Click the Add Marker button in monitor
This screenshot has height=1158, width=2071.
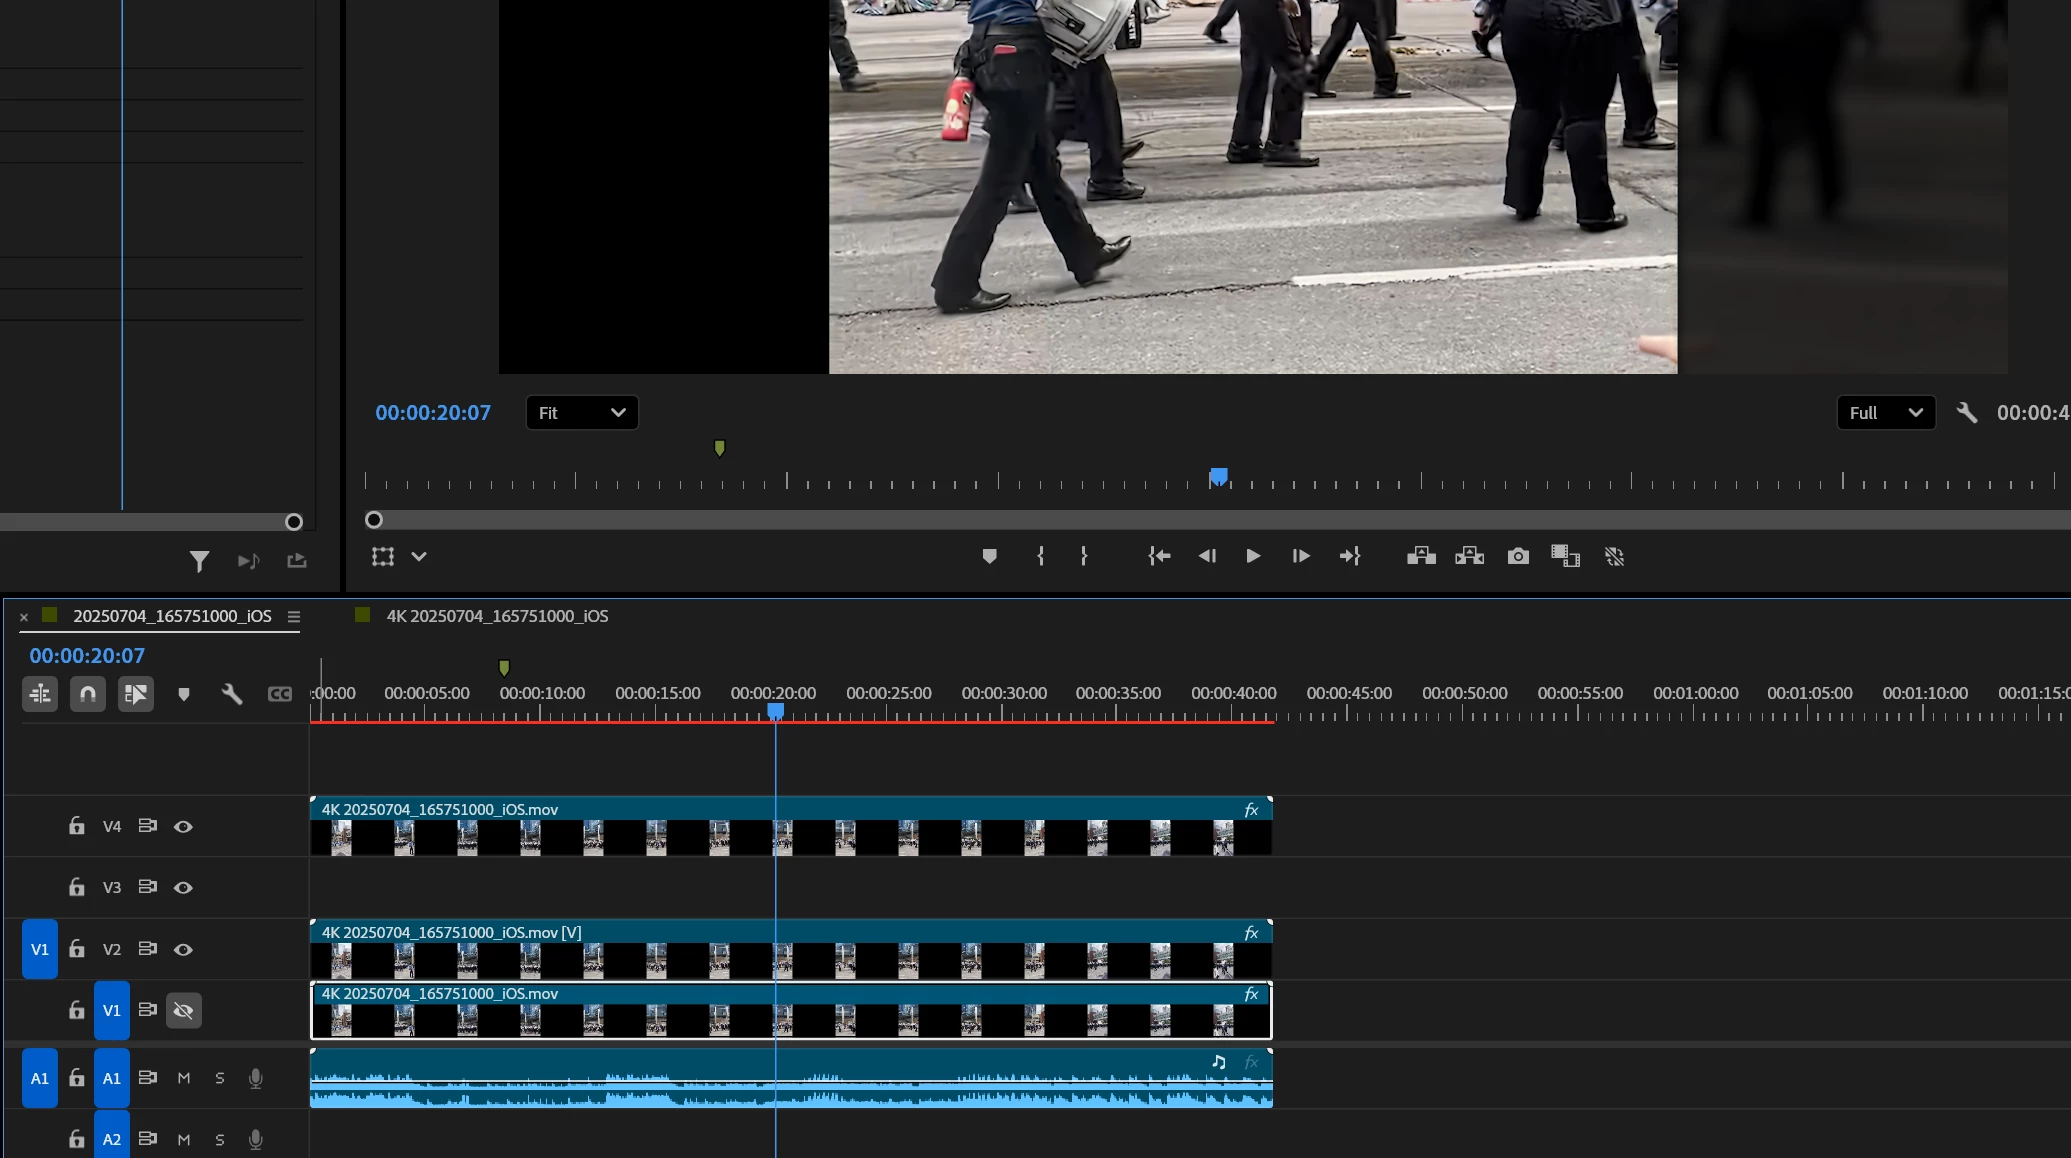coord(989,556)
